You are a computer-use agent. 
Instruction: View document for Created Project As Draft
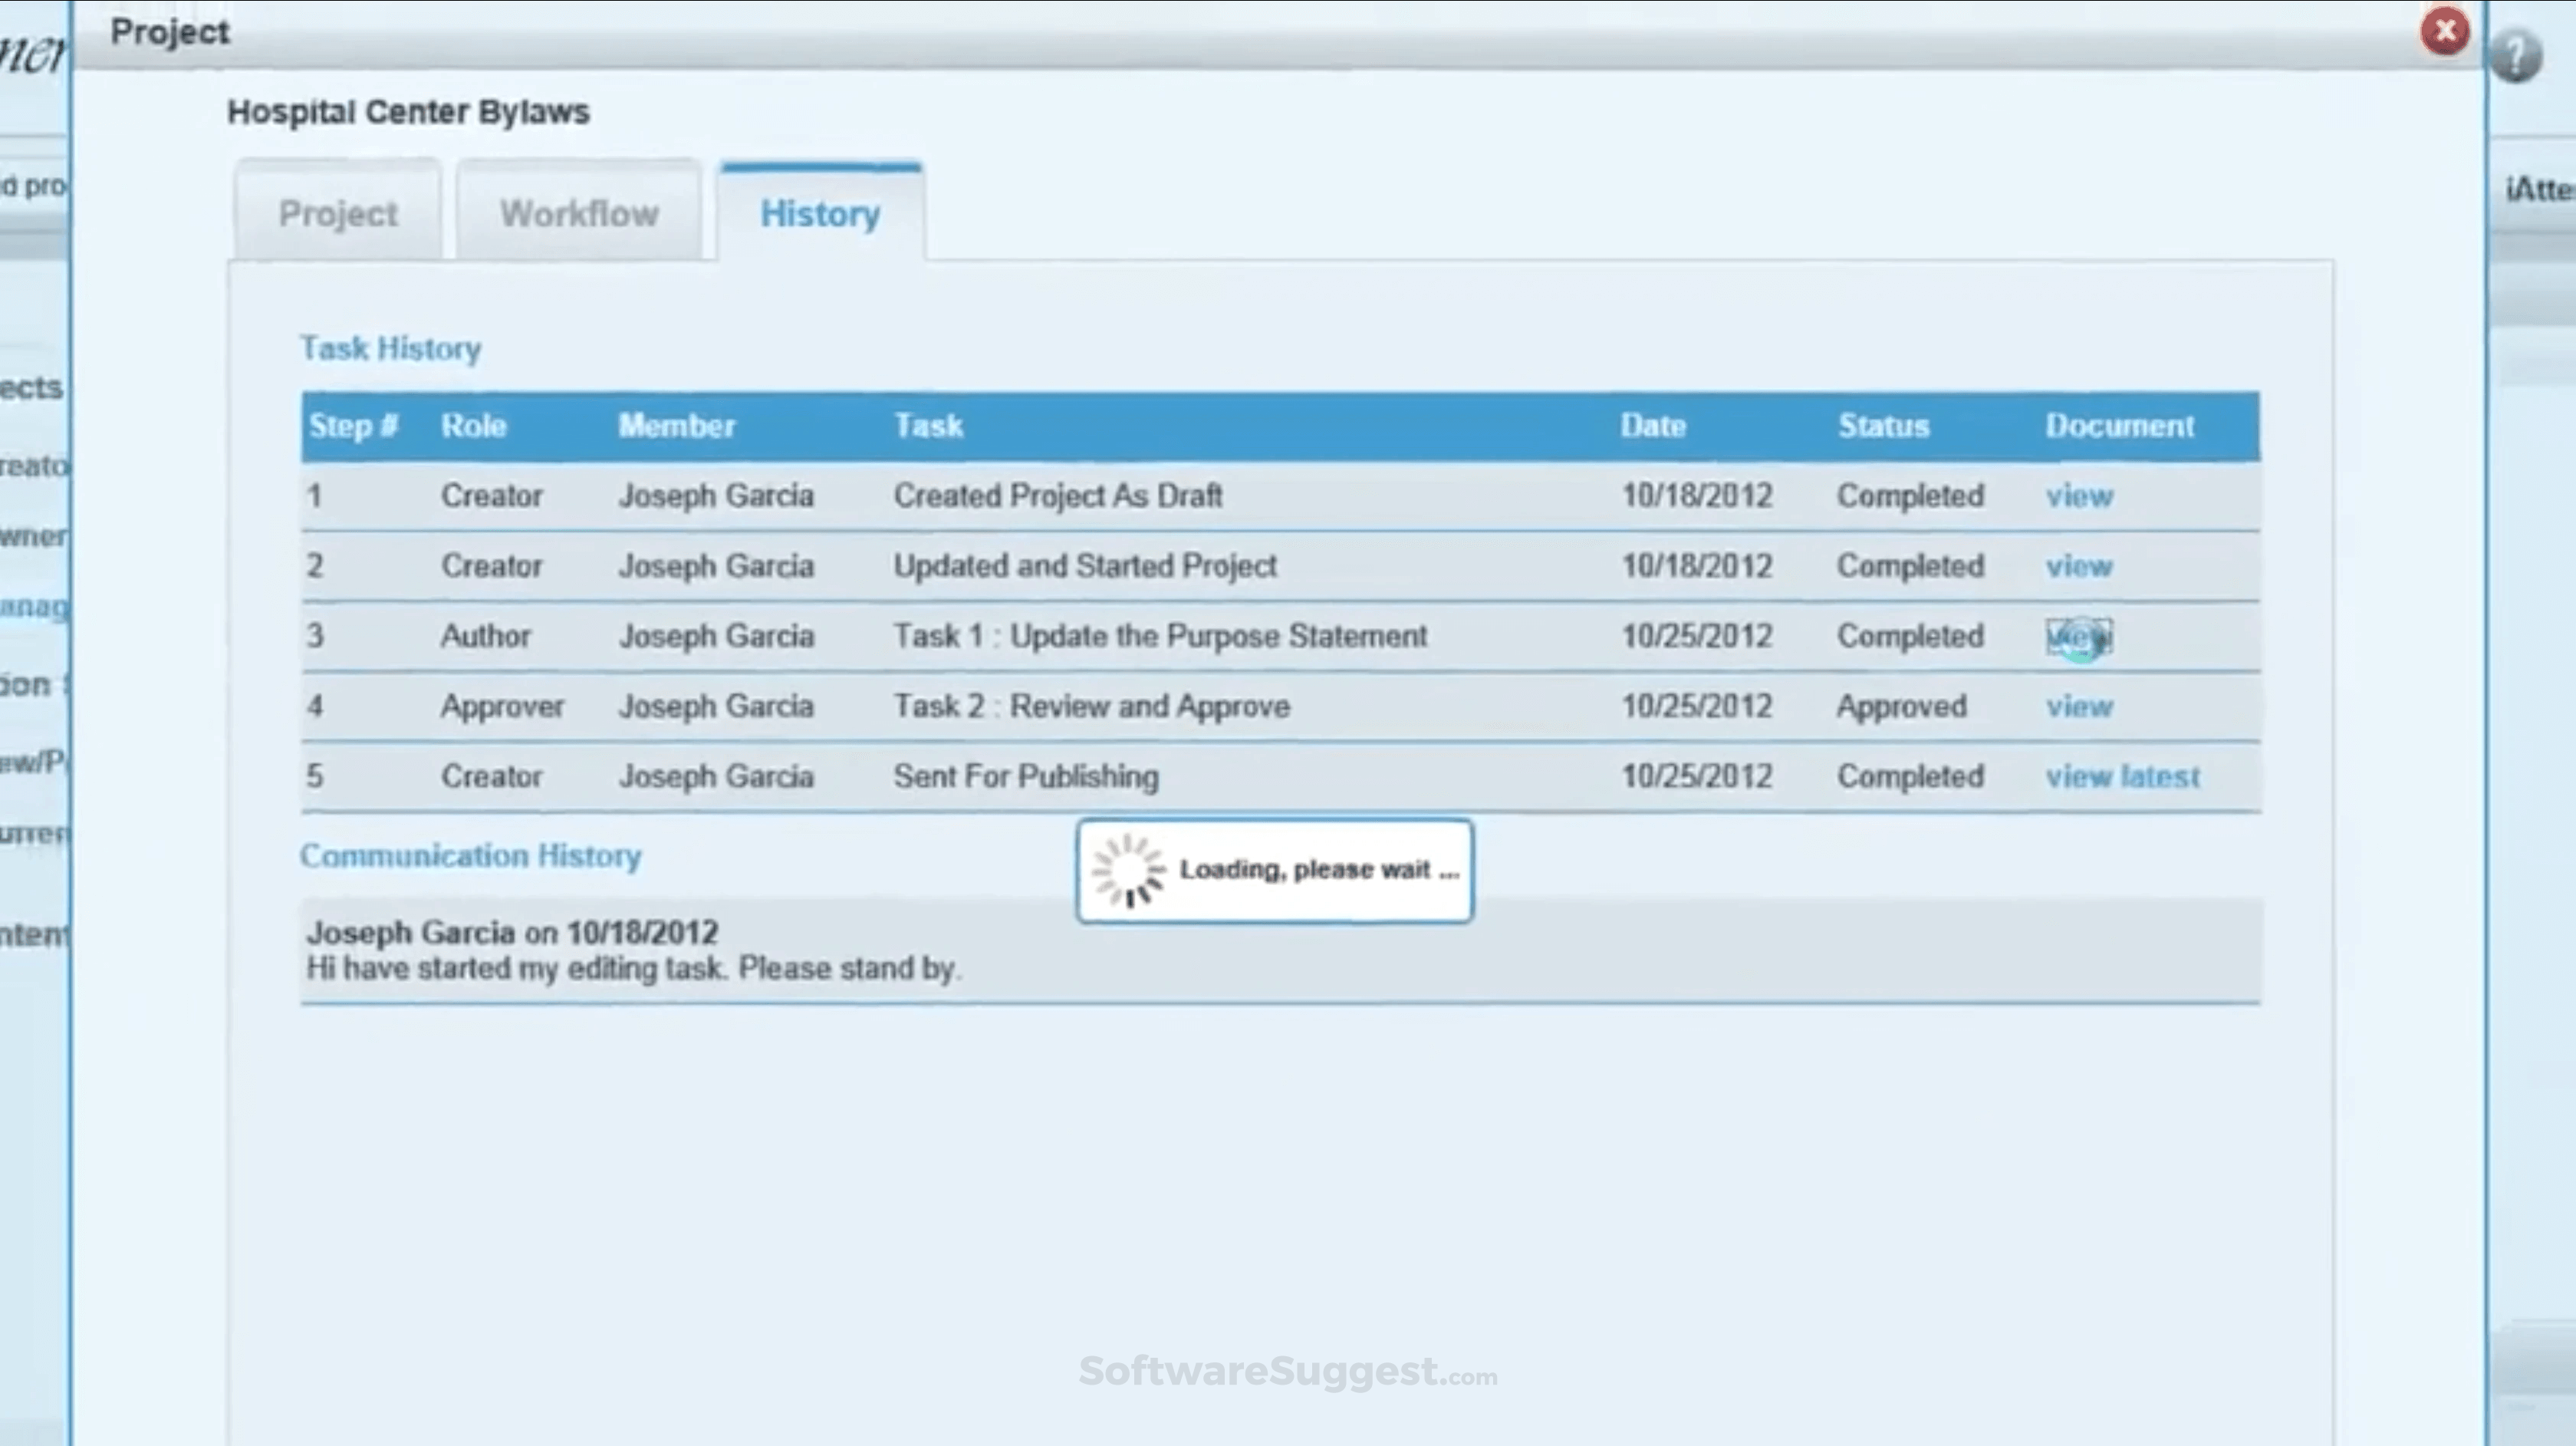[2078, 496]
